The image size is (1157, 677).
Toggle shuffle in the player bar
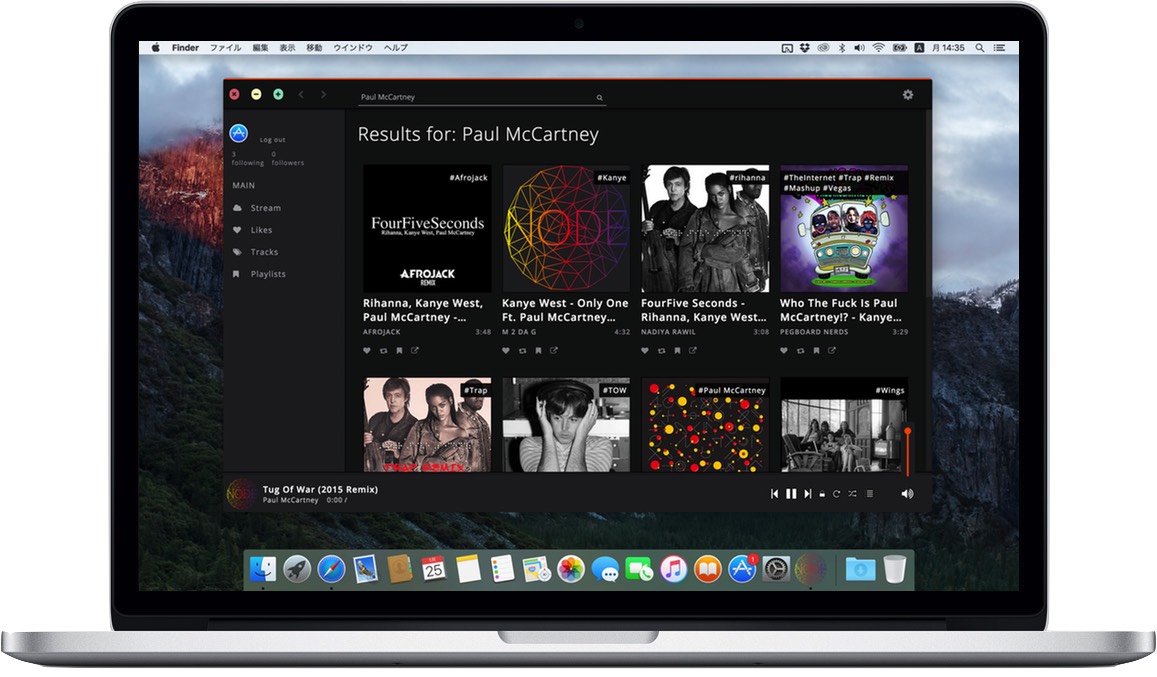[x=852, y=494]
